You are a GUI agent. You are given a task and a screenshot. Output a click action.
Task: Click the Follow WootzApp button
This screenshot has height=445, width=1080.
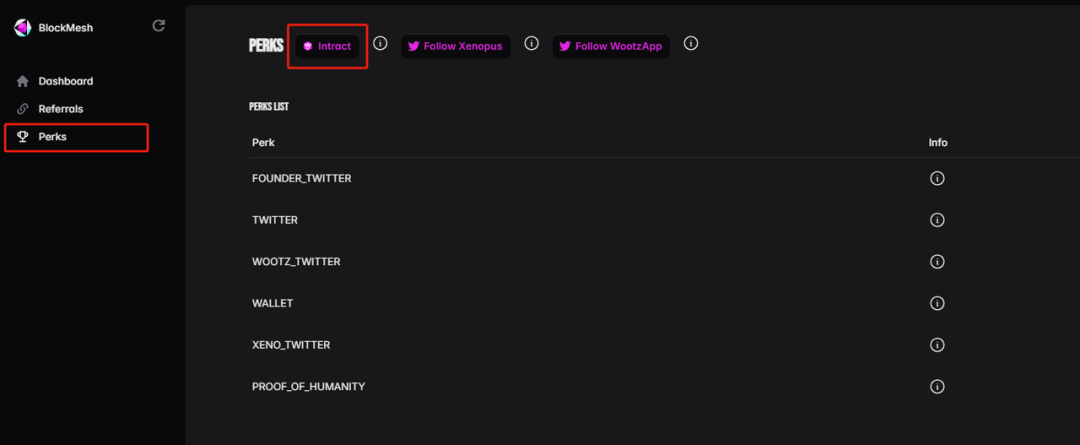(611, 47)
